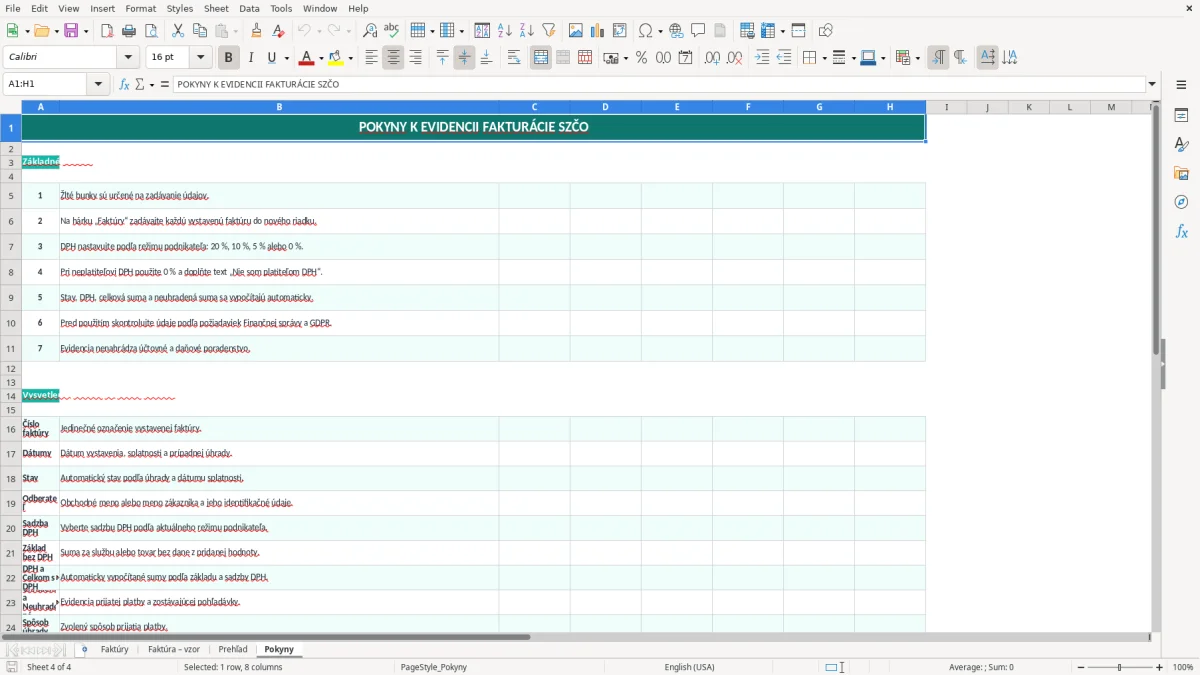Insert a chart
The height and width of the screenshot is (675, 1200).
click(x=598, y=31)
